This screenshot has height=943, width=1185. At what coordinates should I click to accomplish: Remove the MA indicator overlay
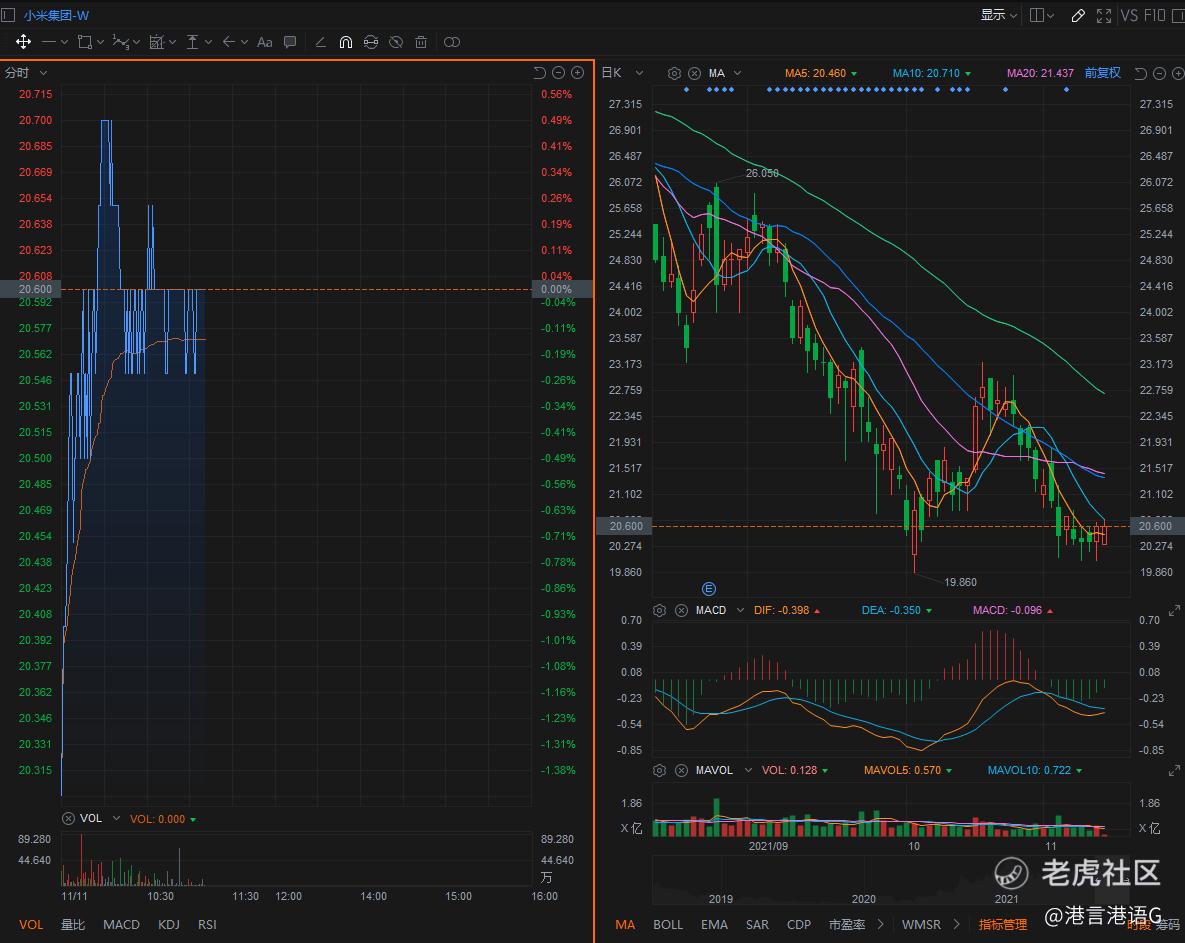coord(694,73)
